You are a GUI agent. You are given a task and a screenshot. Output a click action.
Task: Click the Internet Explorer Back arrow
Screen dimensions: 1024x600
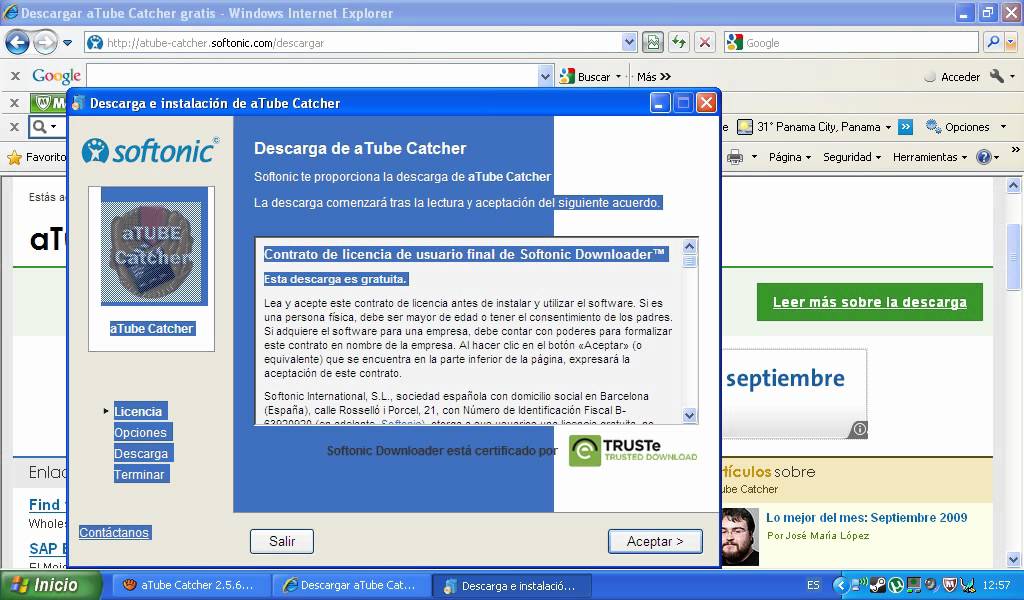[17, 43]
